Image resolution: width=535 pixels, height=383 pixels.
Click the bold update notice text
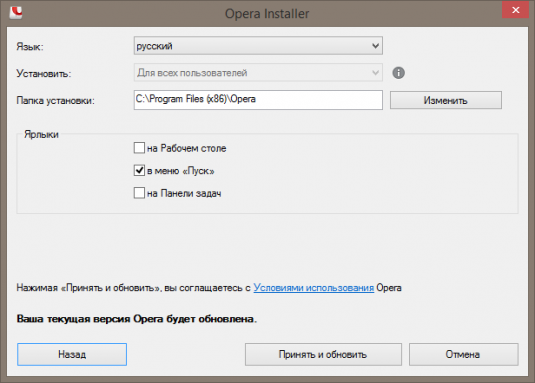click(x=136, y=319)
